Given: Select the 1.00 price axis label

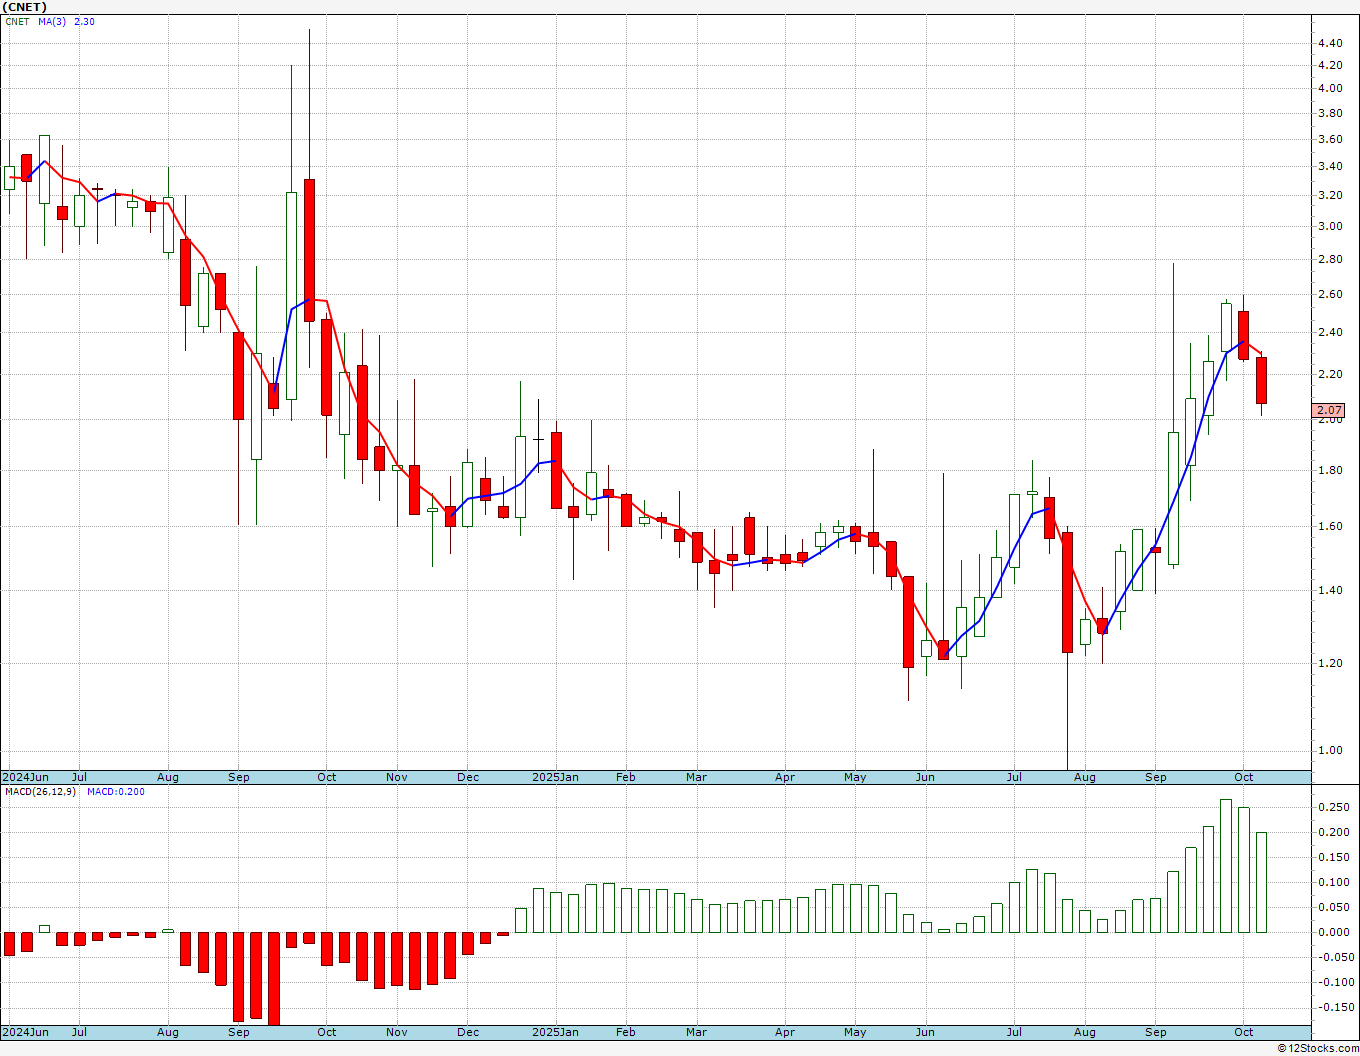Looking at the screenshot, I should pyautogui.click(x=1330, y=750).
